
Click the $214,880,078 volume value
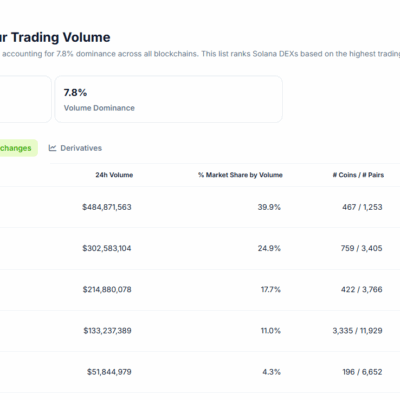click(x=107, y=290)
